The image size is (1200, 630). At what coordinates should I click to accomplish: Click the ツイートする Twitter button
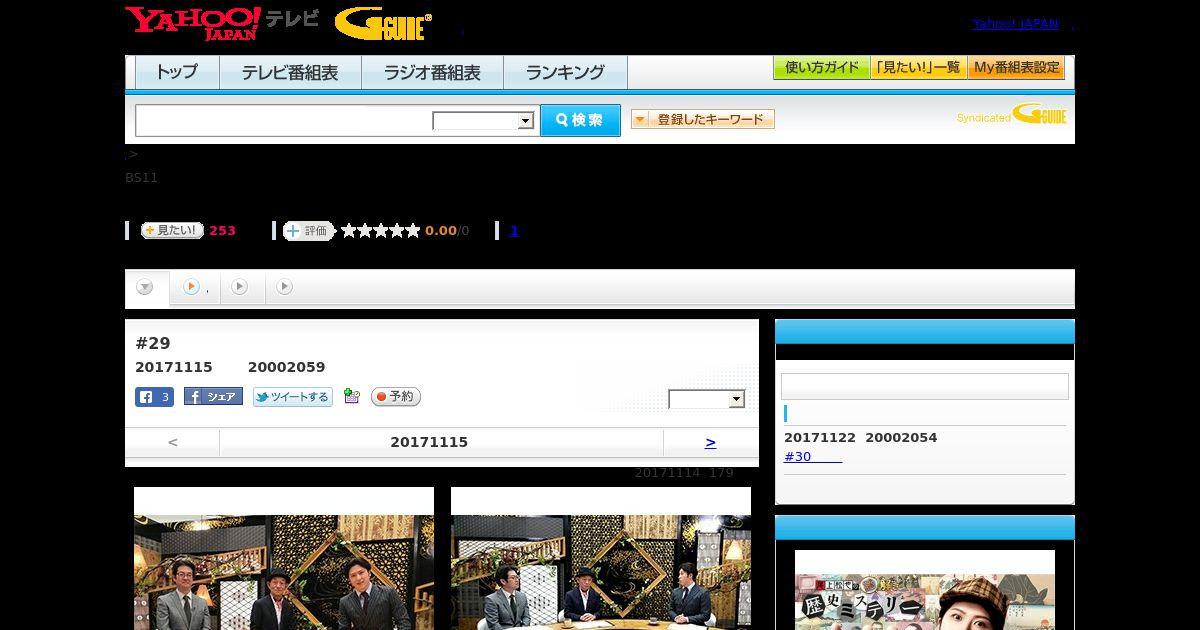[x=292, y=397]
